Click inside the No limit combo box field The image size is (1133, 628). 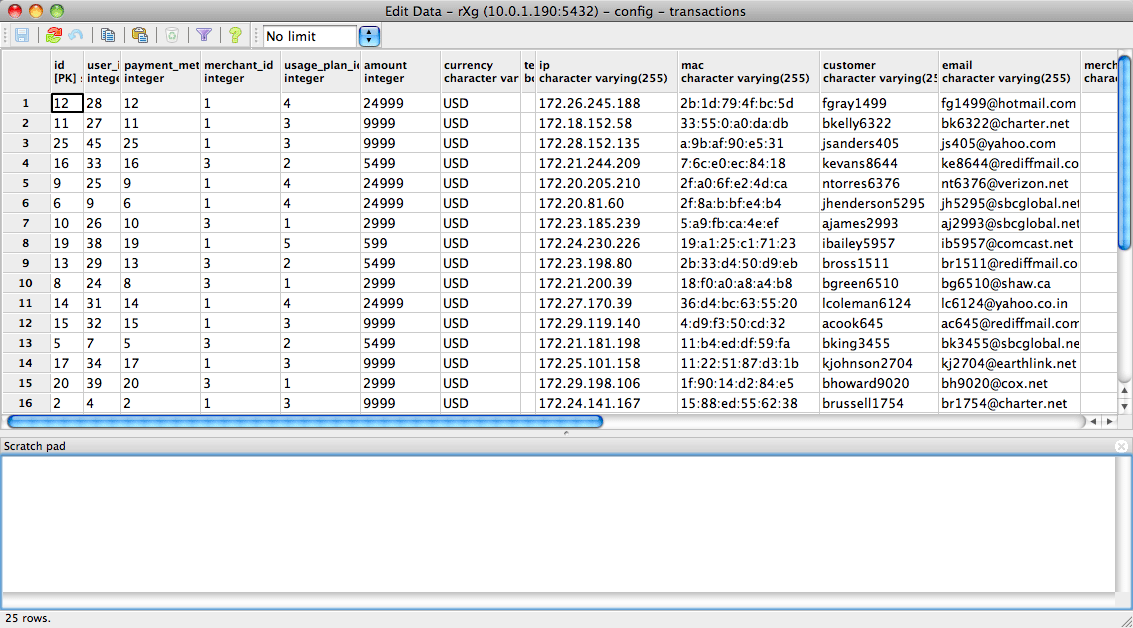[x=308, y=36]
